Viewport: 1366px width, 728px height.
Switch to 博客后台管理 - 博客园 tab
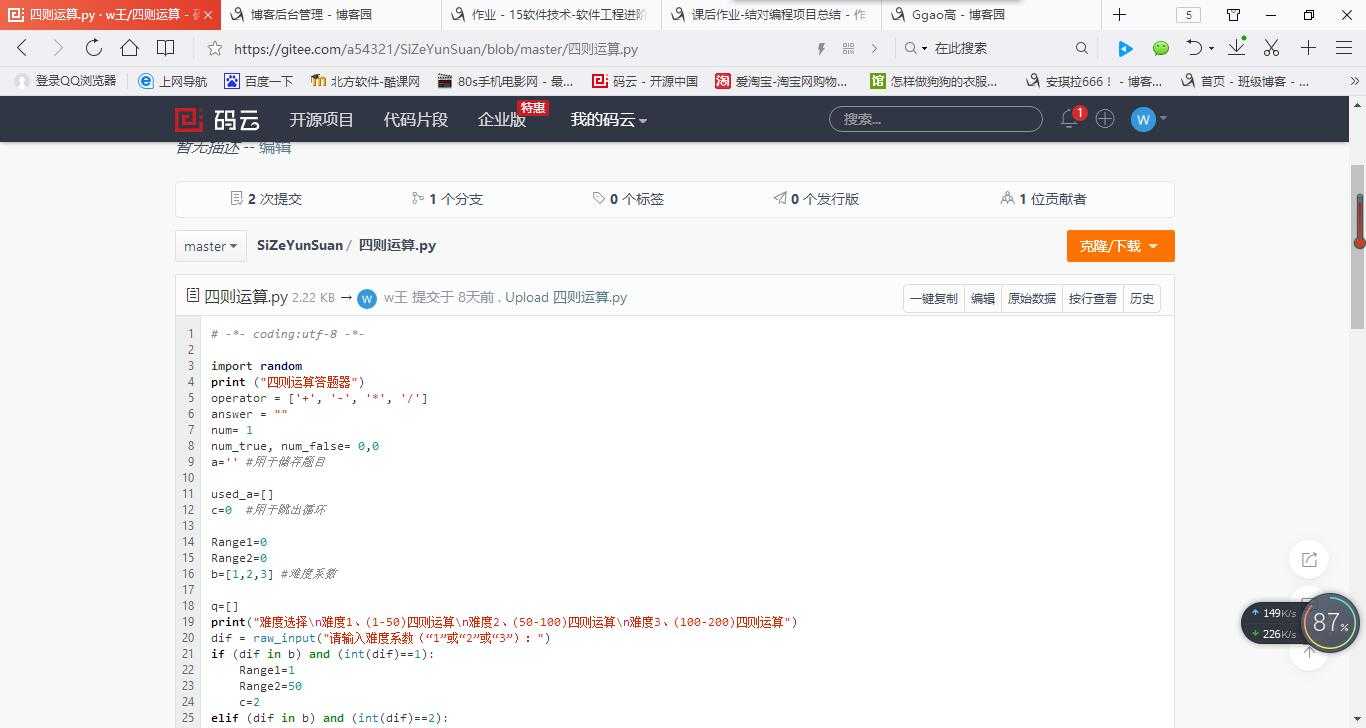click(x=330, y=15)
